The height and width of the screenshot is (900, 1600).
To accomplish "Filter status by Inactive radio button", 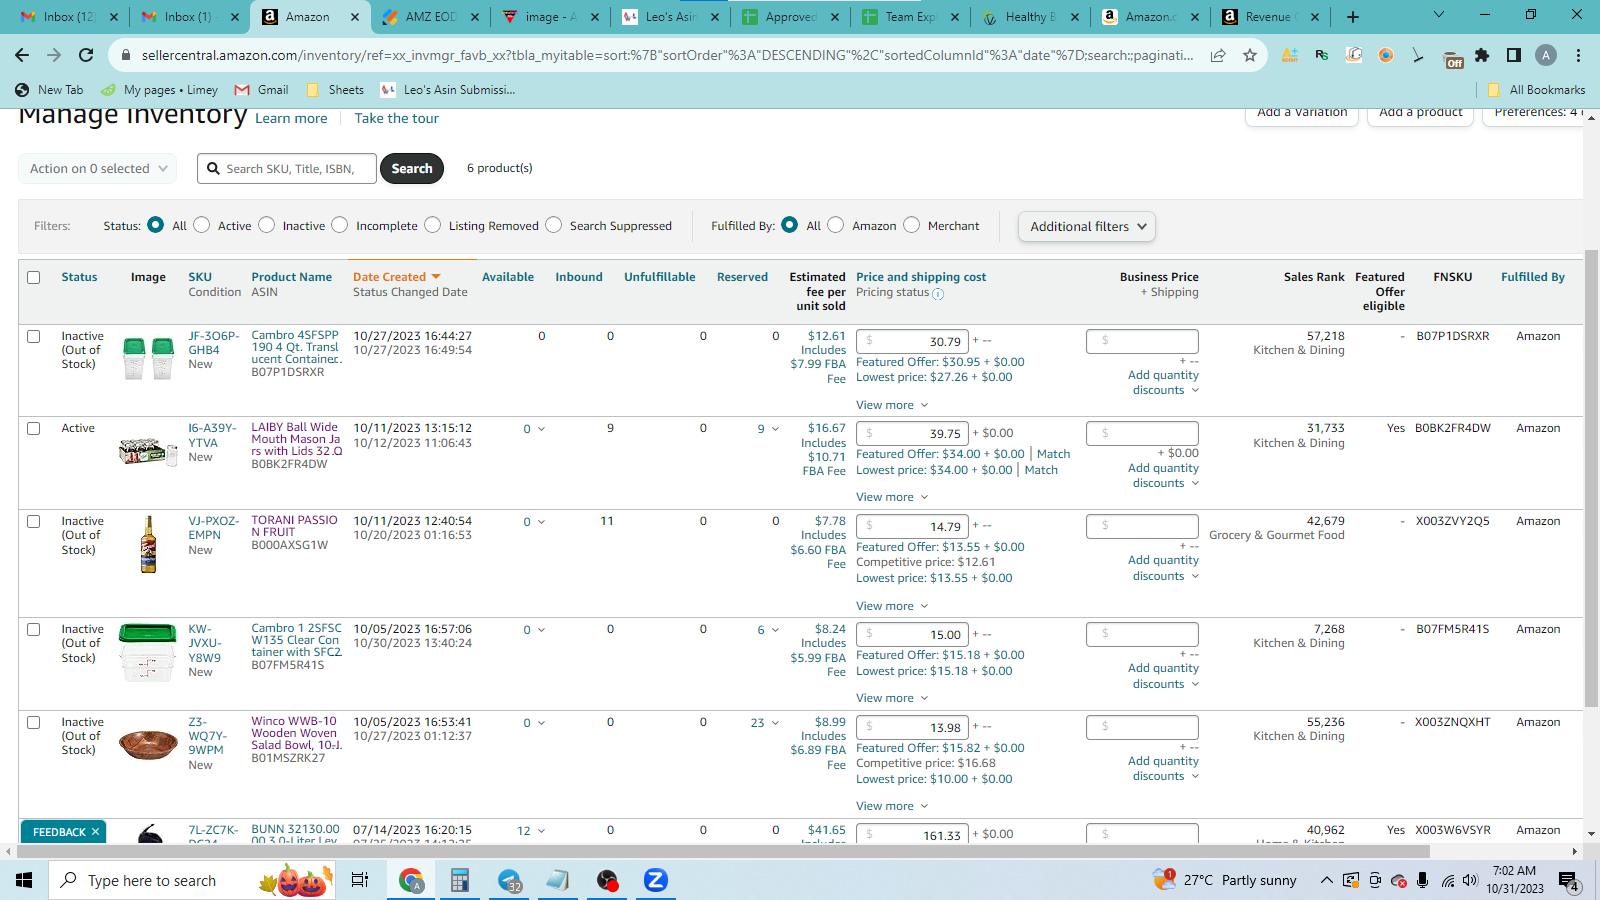I will 267,225.
